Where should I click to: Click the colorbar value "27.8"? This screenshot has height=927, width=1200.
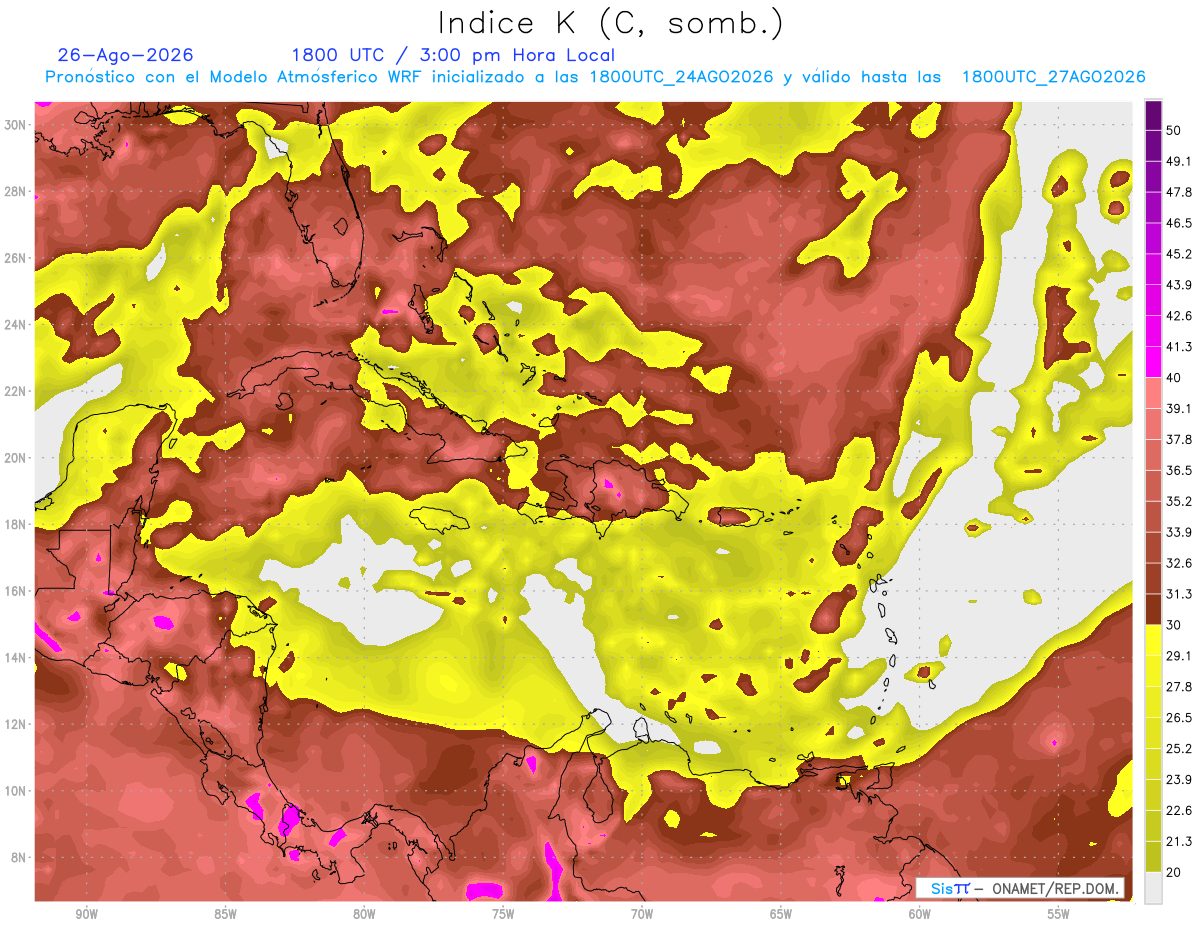1179,687
